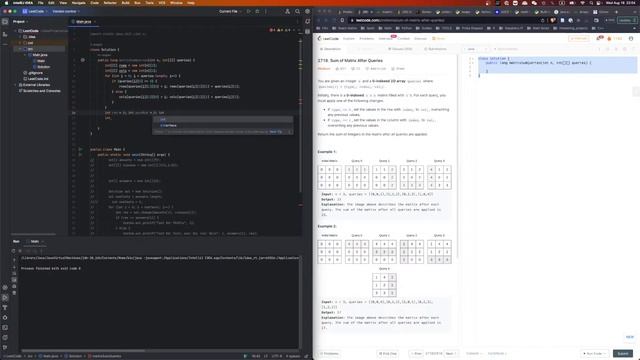Open the Structure tool window icon
640x360 pixels.
point(5,35)
